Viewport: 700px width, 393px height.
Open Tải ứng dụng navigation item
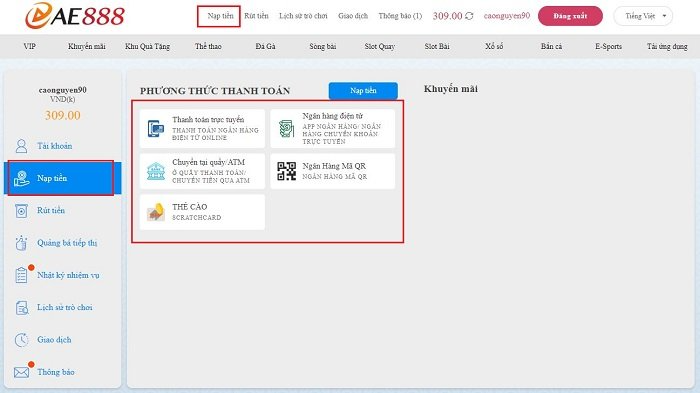(x=667, y=46)
